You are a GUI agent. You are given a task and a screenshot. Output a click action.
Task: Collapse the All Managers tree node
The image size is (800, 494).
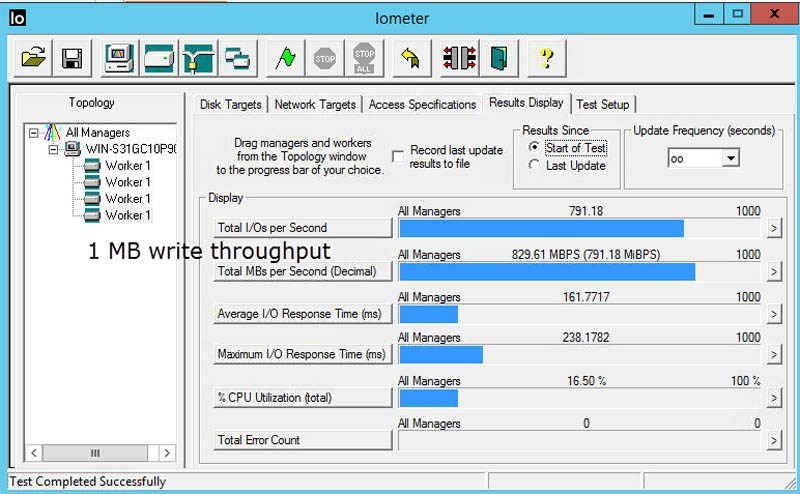pyautogui.click(x=35, y=133)
